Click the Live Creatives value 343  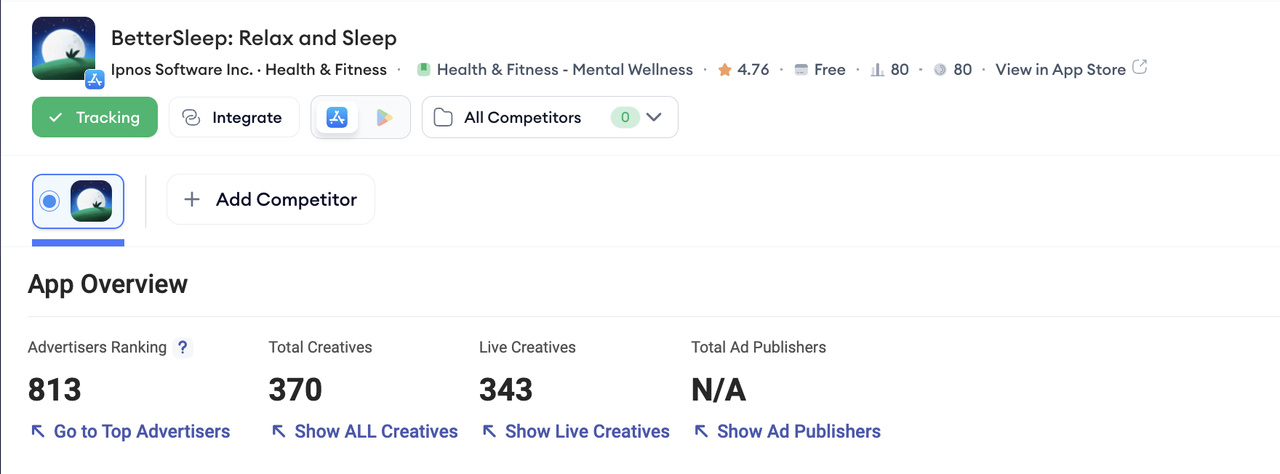coord(506,389)
